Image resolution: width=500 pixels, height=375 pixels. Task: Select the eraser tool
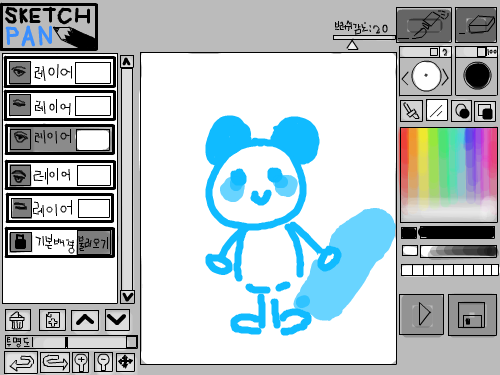(x=476, y=25)
